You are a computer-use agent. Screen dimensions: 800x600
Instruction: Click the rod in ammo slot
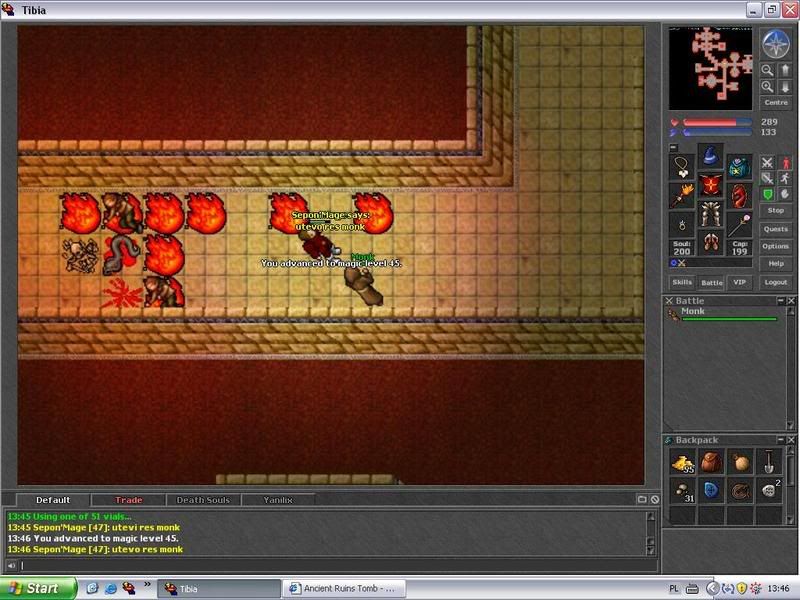[739, 224]
